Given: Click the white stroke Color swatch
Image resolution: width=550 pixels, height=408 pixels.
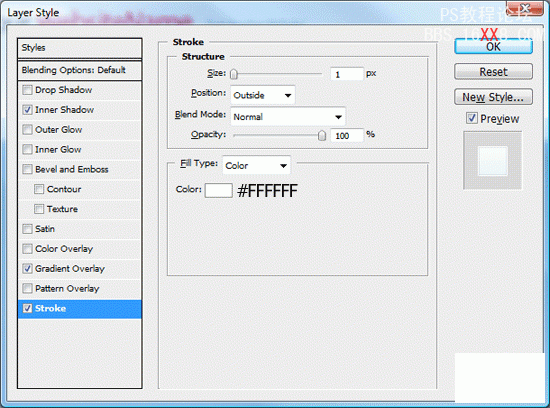Looking at the screenshot, I should [219, 190].
